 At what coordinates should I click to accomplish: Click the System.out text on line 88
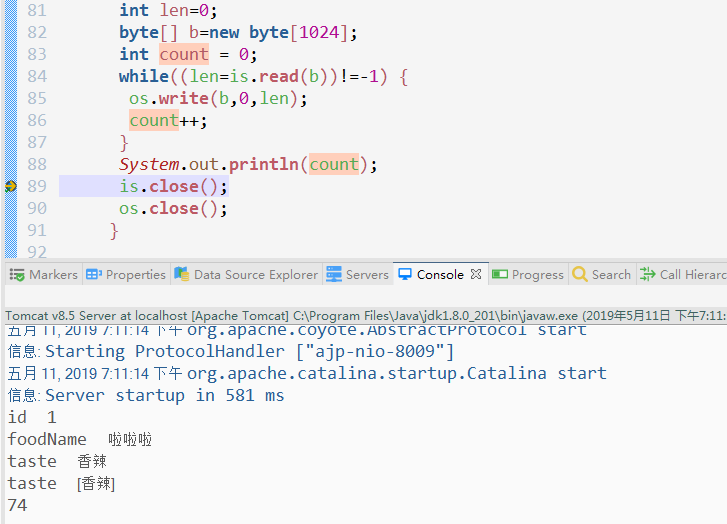169,164
